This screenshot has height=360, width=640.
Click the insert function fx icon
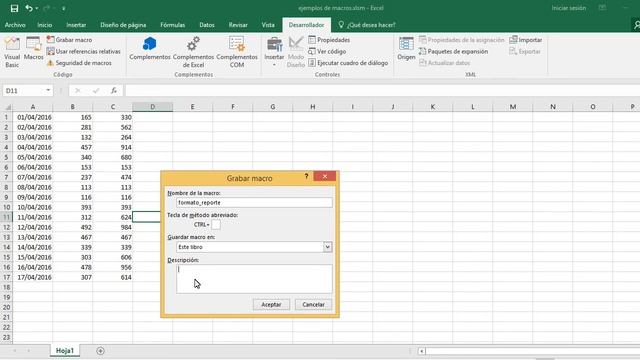tap(114, 91)
